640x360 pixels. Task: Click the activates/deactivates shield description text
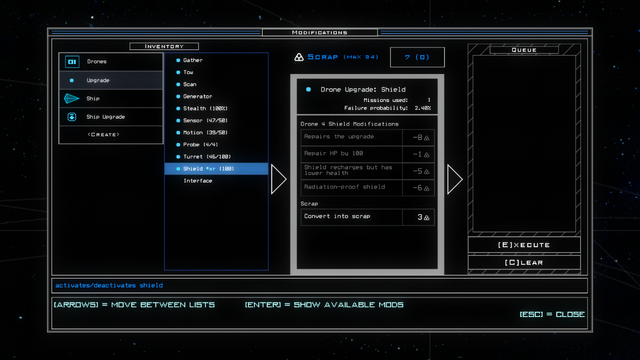(x=109, y=285)
